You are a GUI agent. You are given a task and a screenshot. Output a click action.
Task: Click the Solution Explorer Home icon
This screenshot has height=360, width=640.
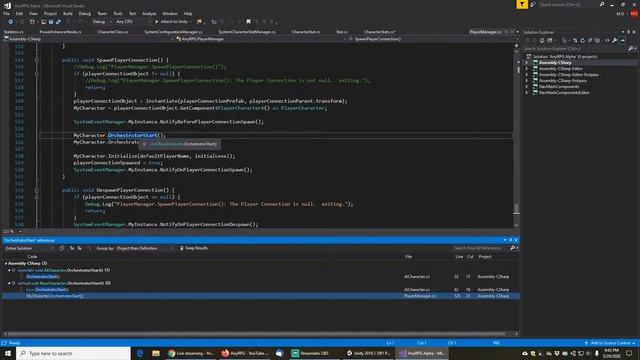tap(542, 40)
